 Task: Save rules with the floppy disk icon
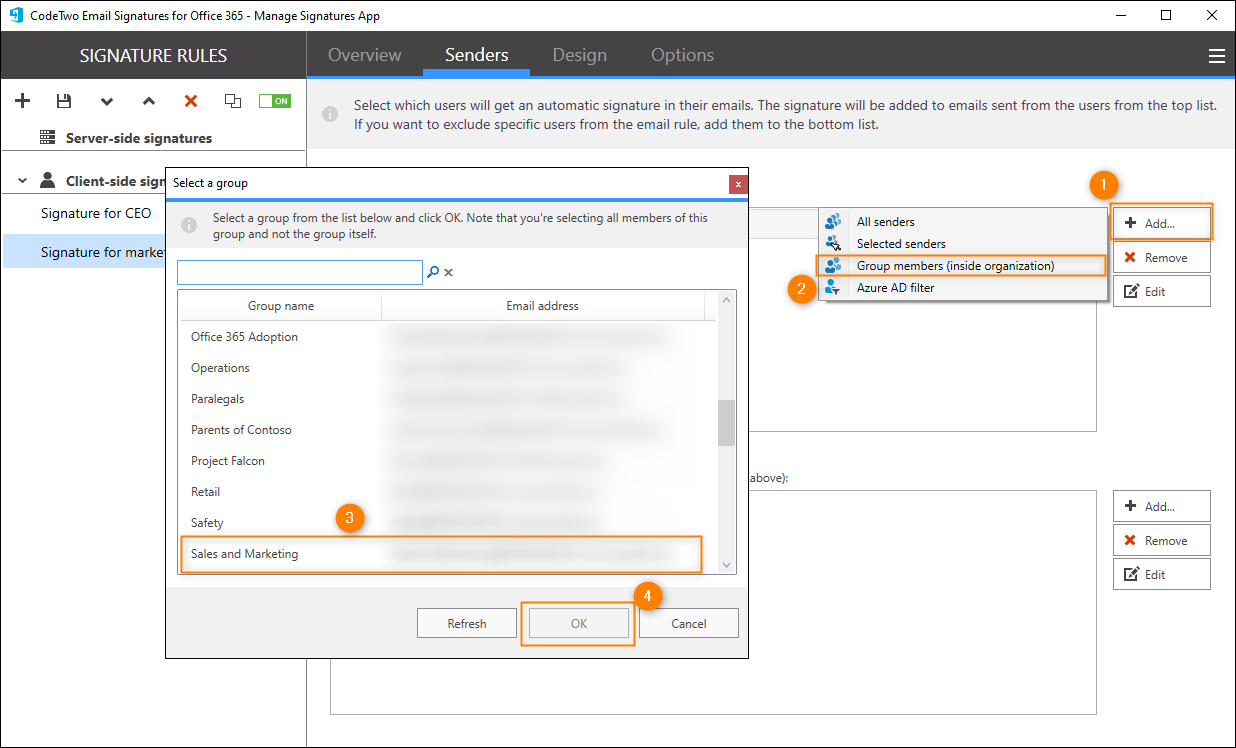pos(64,101)
